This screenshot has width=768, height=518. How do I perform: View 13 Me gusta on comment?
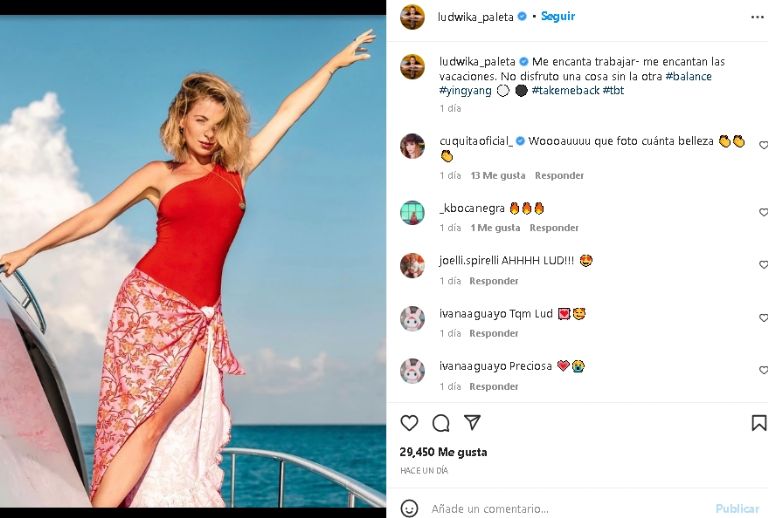point(498,175)
